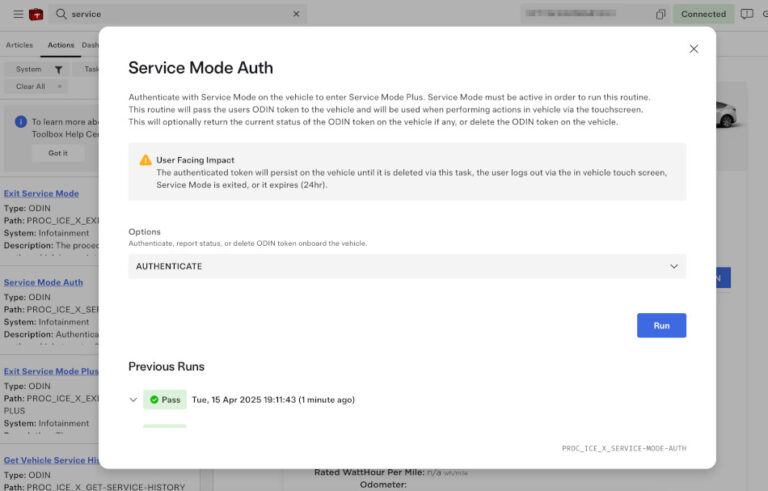Click the search magnifier icon
The image size is (768, 491).
pyautogui.click(x=62, y=14)
